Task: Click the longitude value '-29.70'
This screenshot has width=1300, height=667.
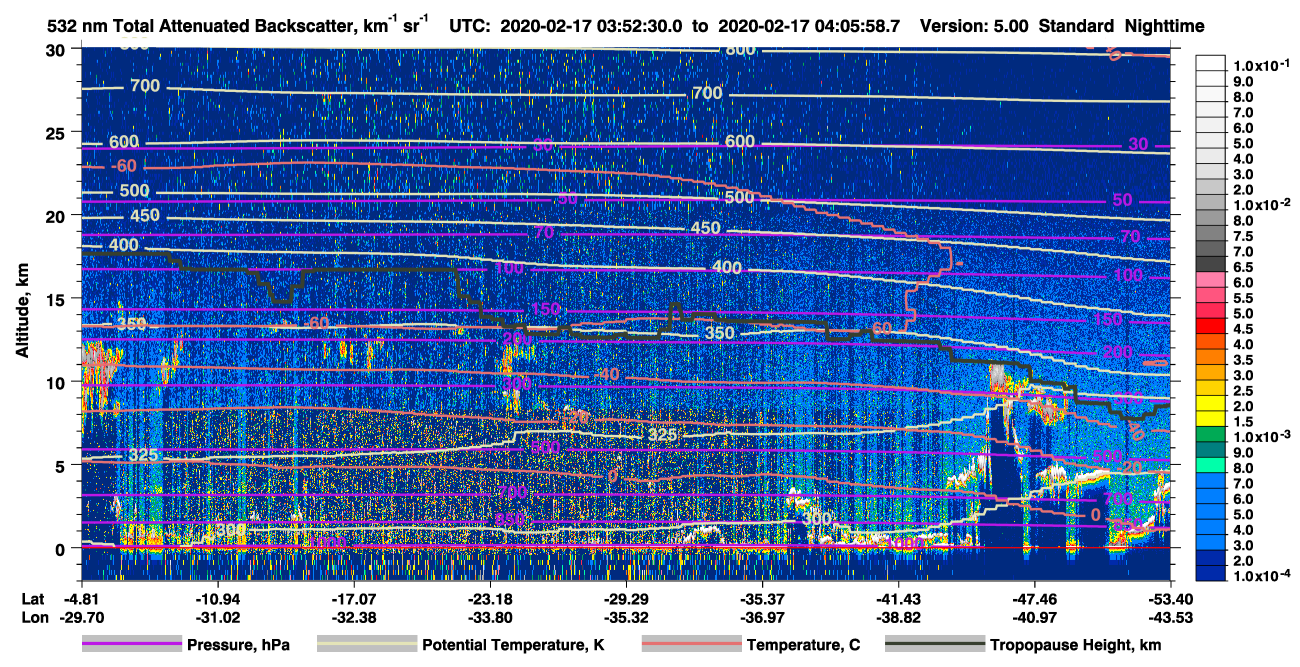Action: coord(82,617)
